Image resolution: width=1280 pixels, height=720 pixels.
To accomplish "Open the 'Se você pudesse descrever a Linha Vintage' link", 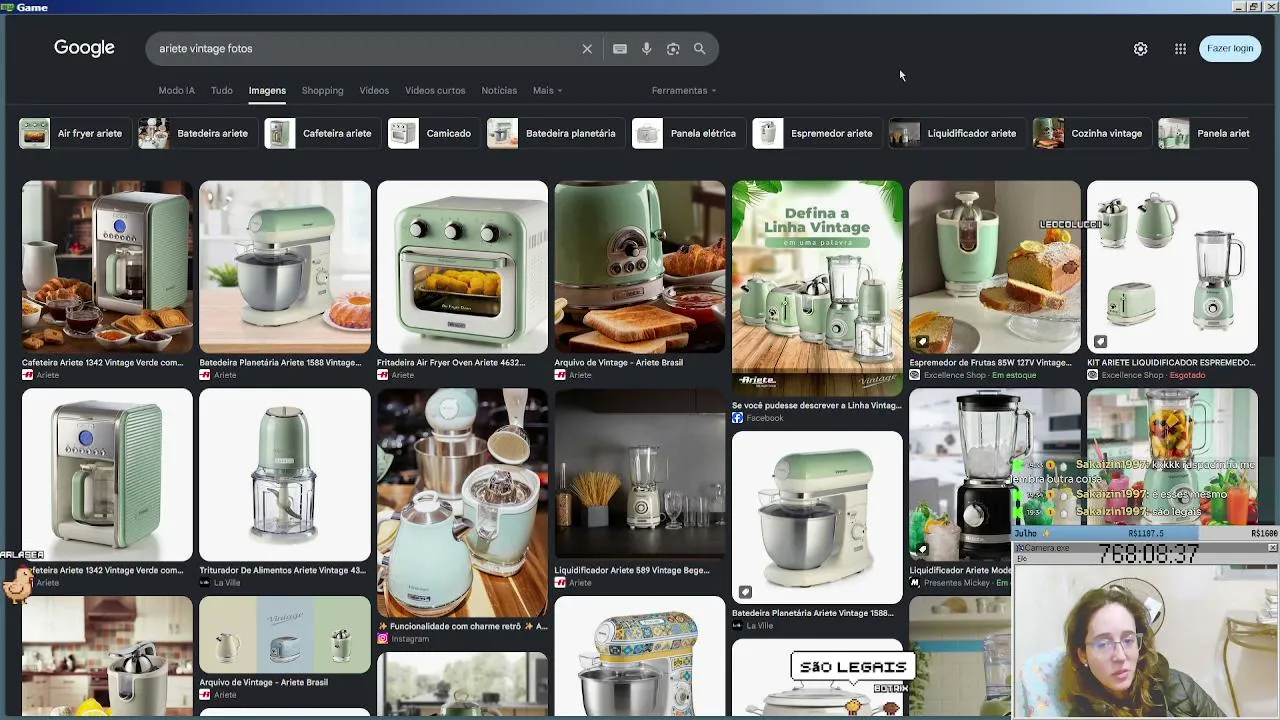I will 816,406.
